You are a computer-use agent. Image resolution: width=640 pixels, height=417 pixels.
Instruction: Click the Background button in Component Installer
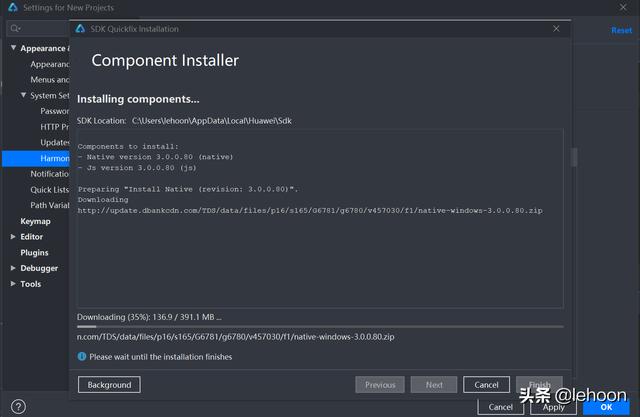point(109,385)
